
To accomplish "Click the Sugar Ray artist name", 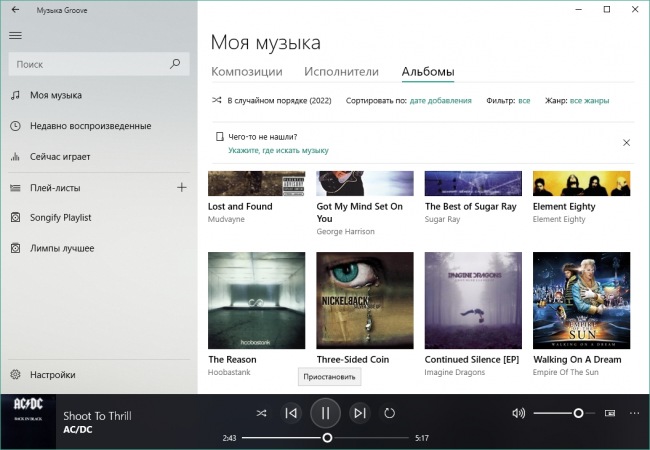I will [x=442, y=219].
